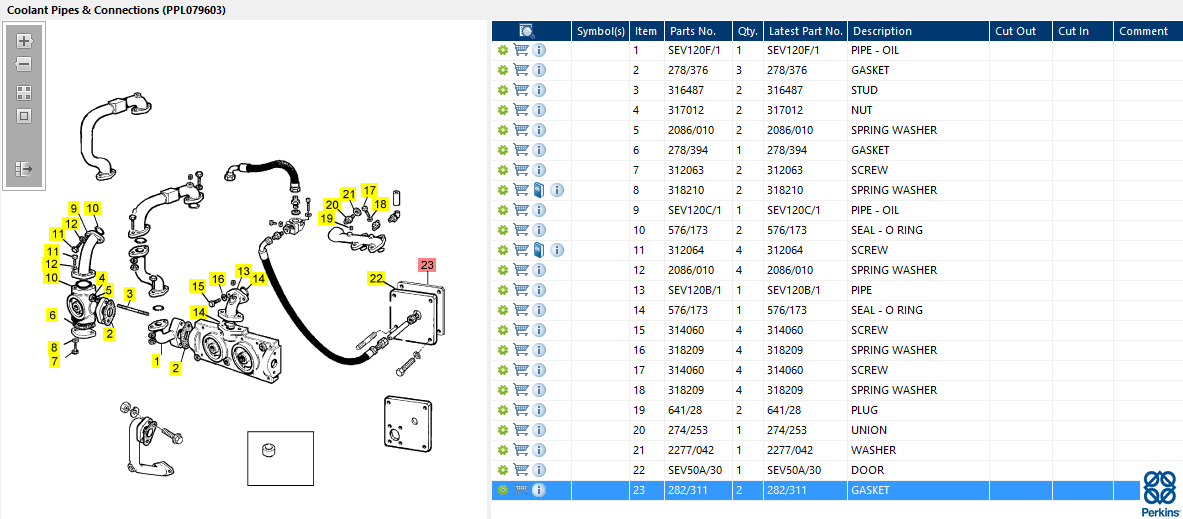Screen dimensions: 1183x519
Task: Select highlighted callout 23 in diagram
Action: point(428,265)
